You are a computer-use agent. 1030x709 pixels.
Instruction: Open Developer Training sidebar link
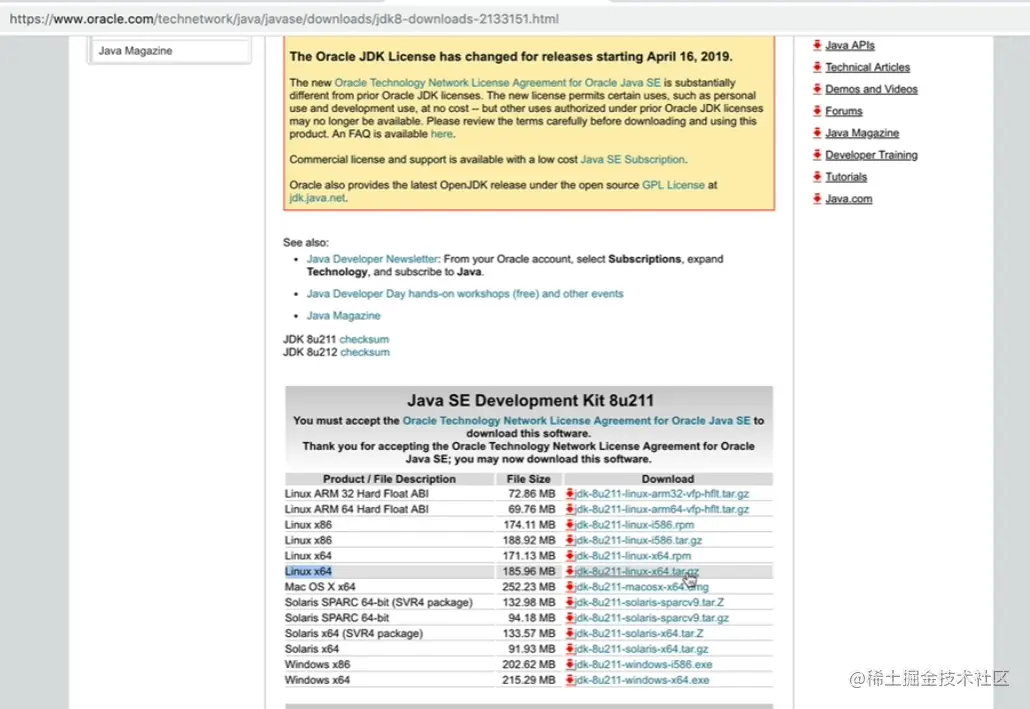click(871, 155)
